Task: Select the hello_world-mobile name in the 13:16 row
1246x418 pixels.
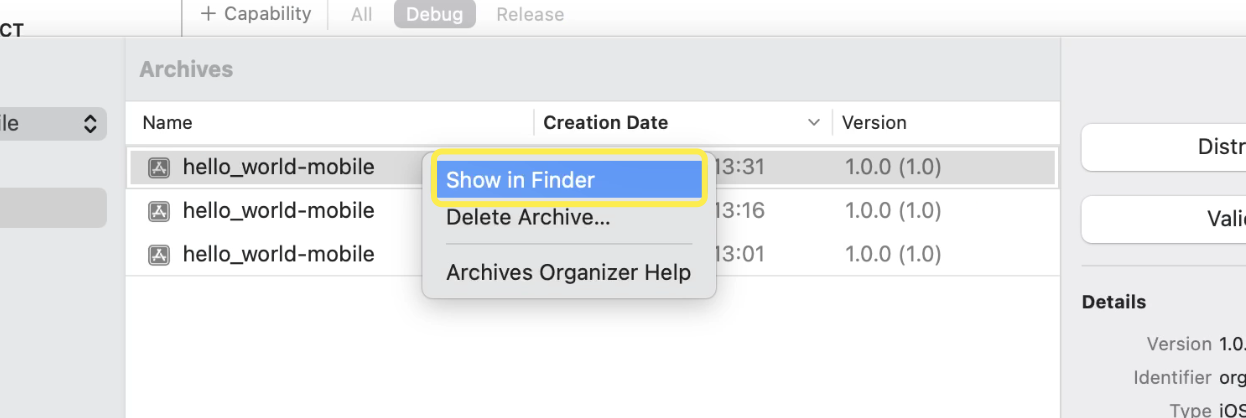Action: pos(278,211)
